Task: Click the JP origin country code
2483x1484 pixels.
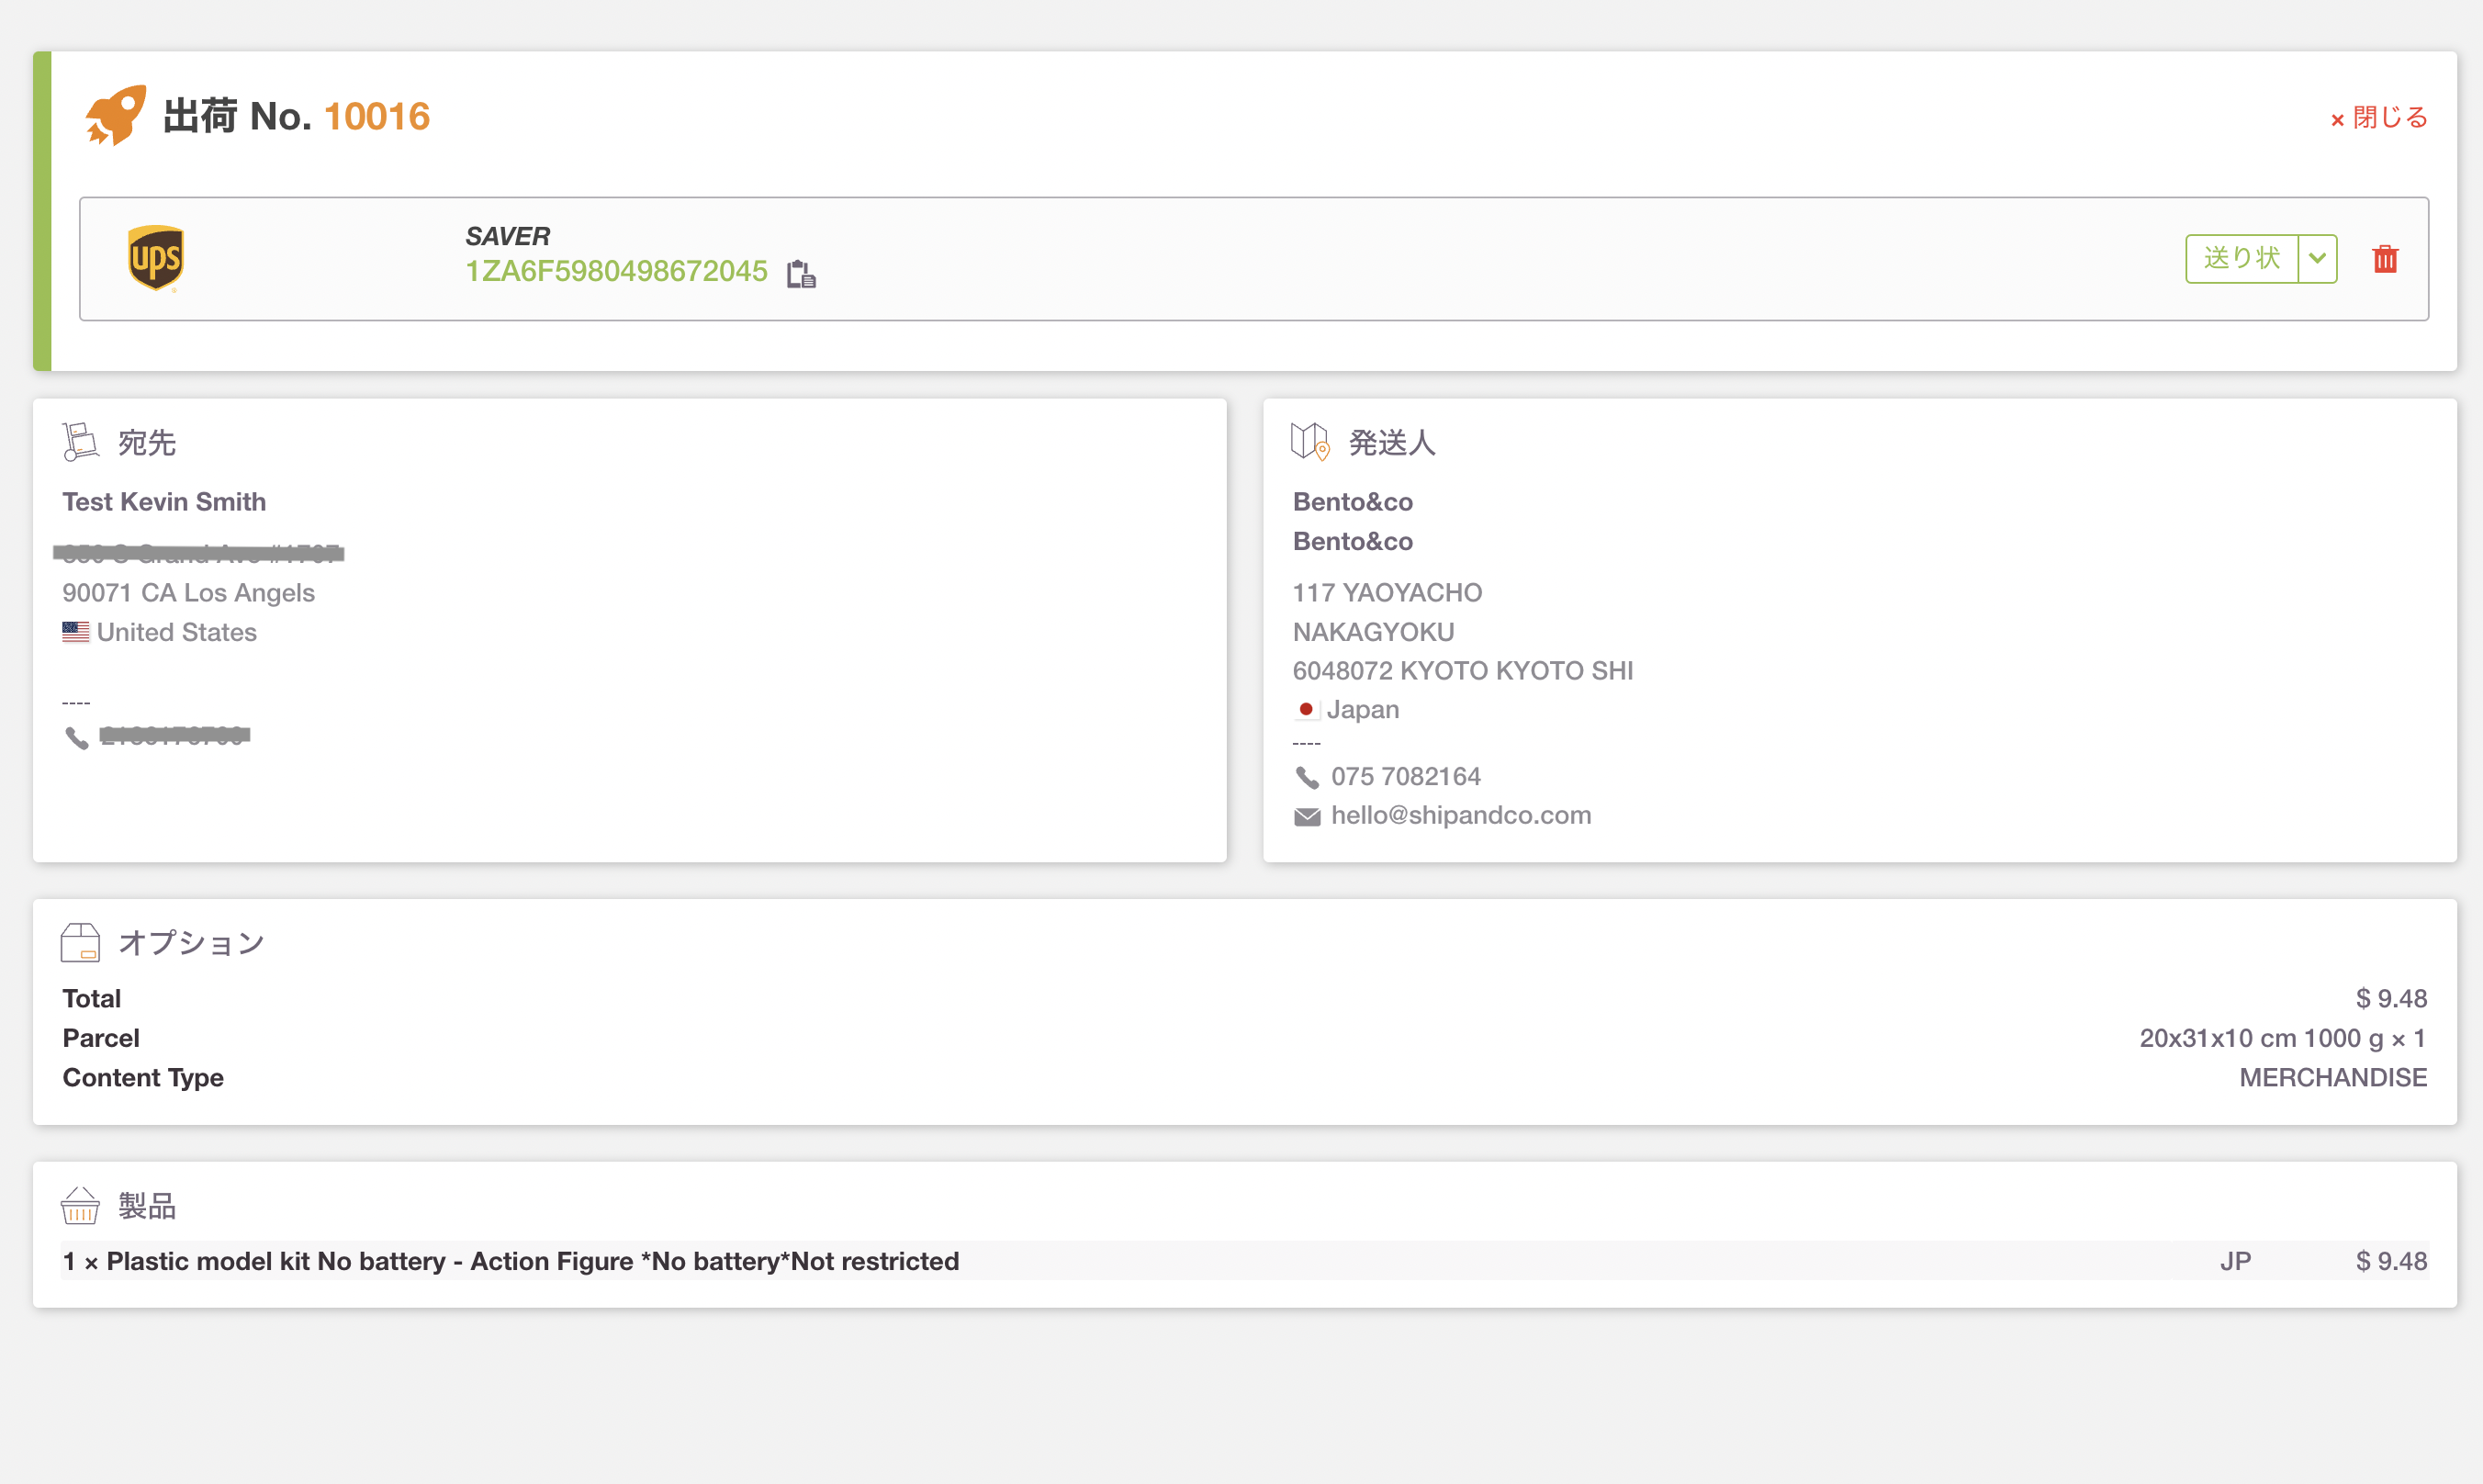Action: [2235, 1261]
